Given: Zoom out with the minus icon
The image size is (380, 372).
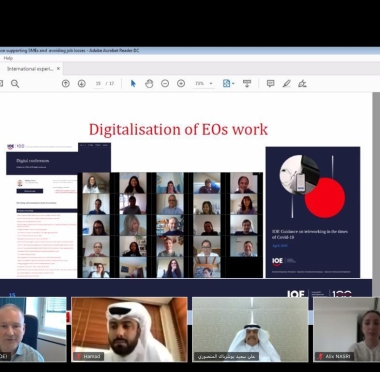Looking at the screenshot, I should pyautogui.click(x=165, y=83).
